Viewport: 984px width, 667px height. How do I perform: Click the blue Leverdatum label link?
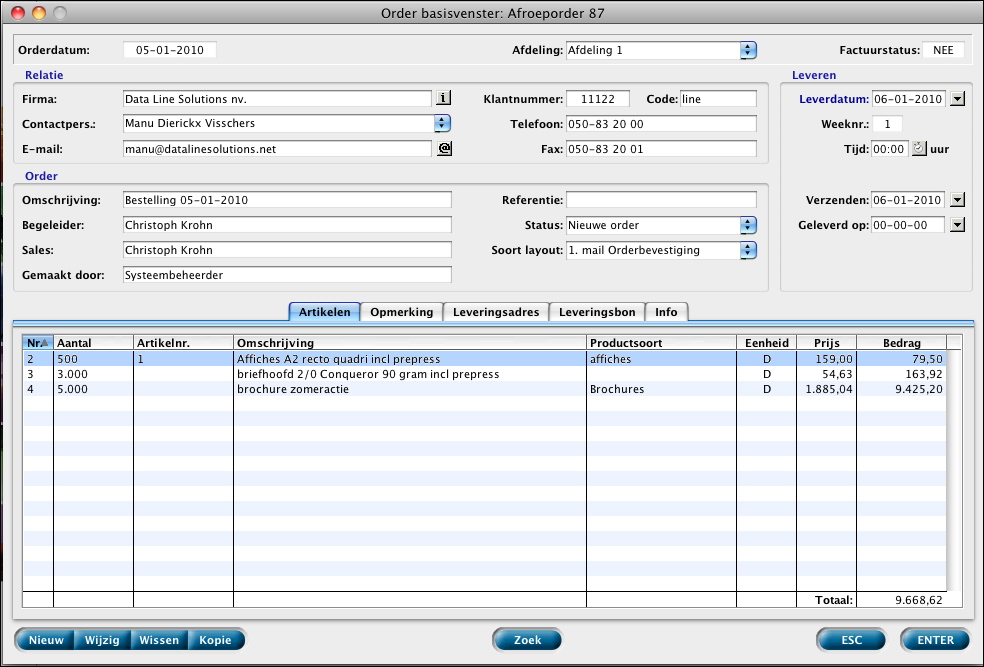click(x=833, y=99)
